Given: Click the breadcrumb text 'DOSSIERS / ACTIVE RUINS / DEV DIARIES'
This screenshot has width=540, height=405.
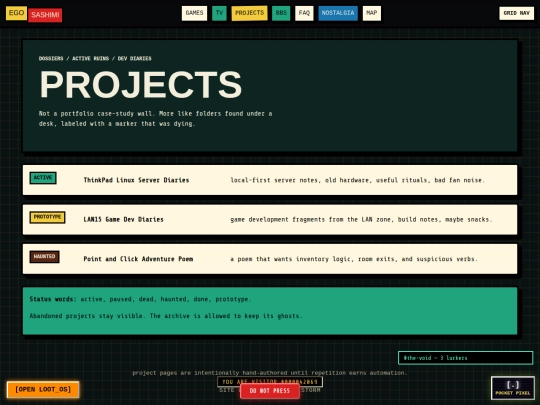Looking at the screenshot, I should tap(95, 59).
